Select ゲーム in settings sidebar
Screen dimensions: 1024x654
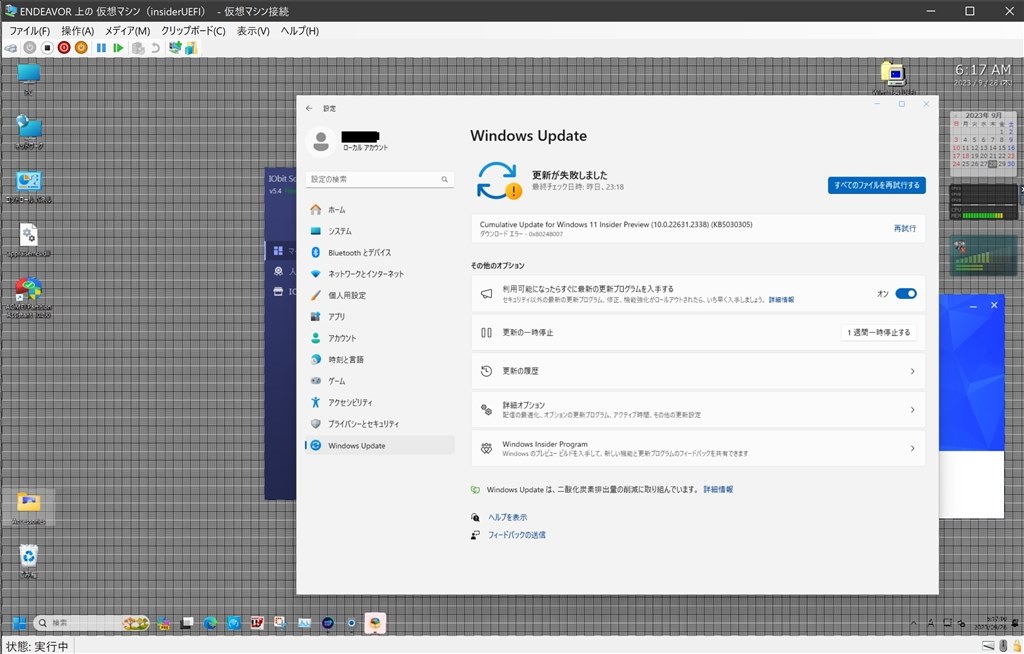[379, 381]
